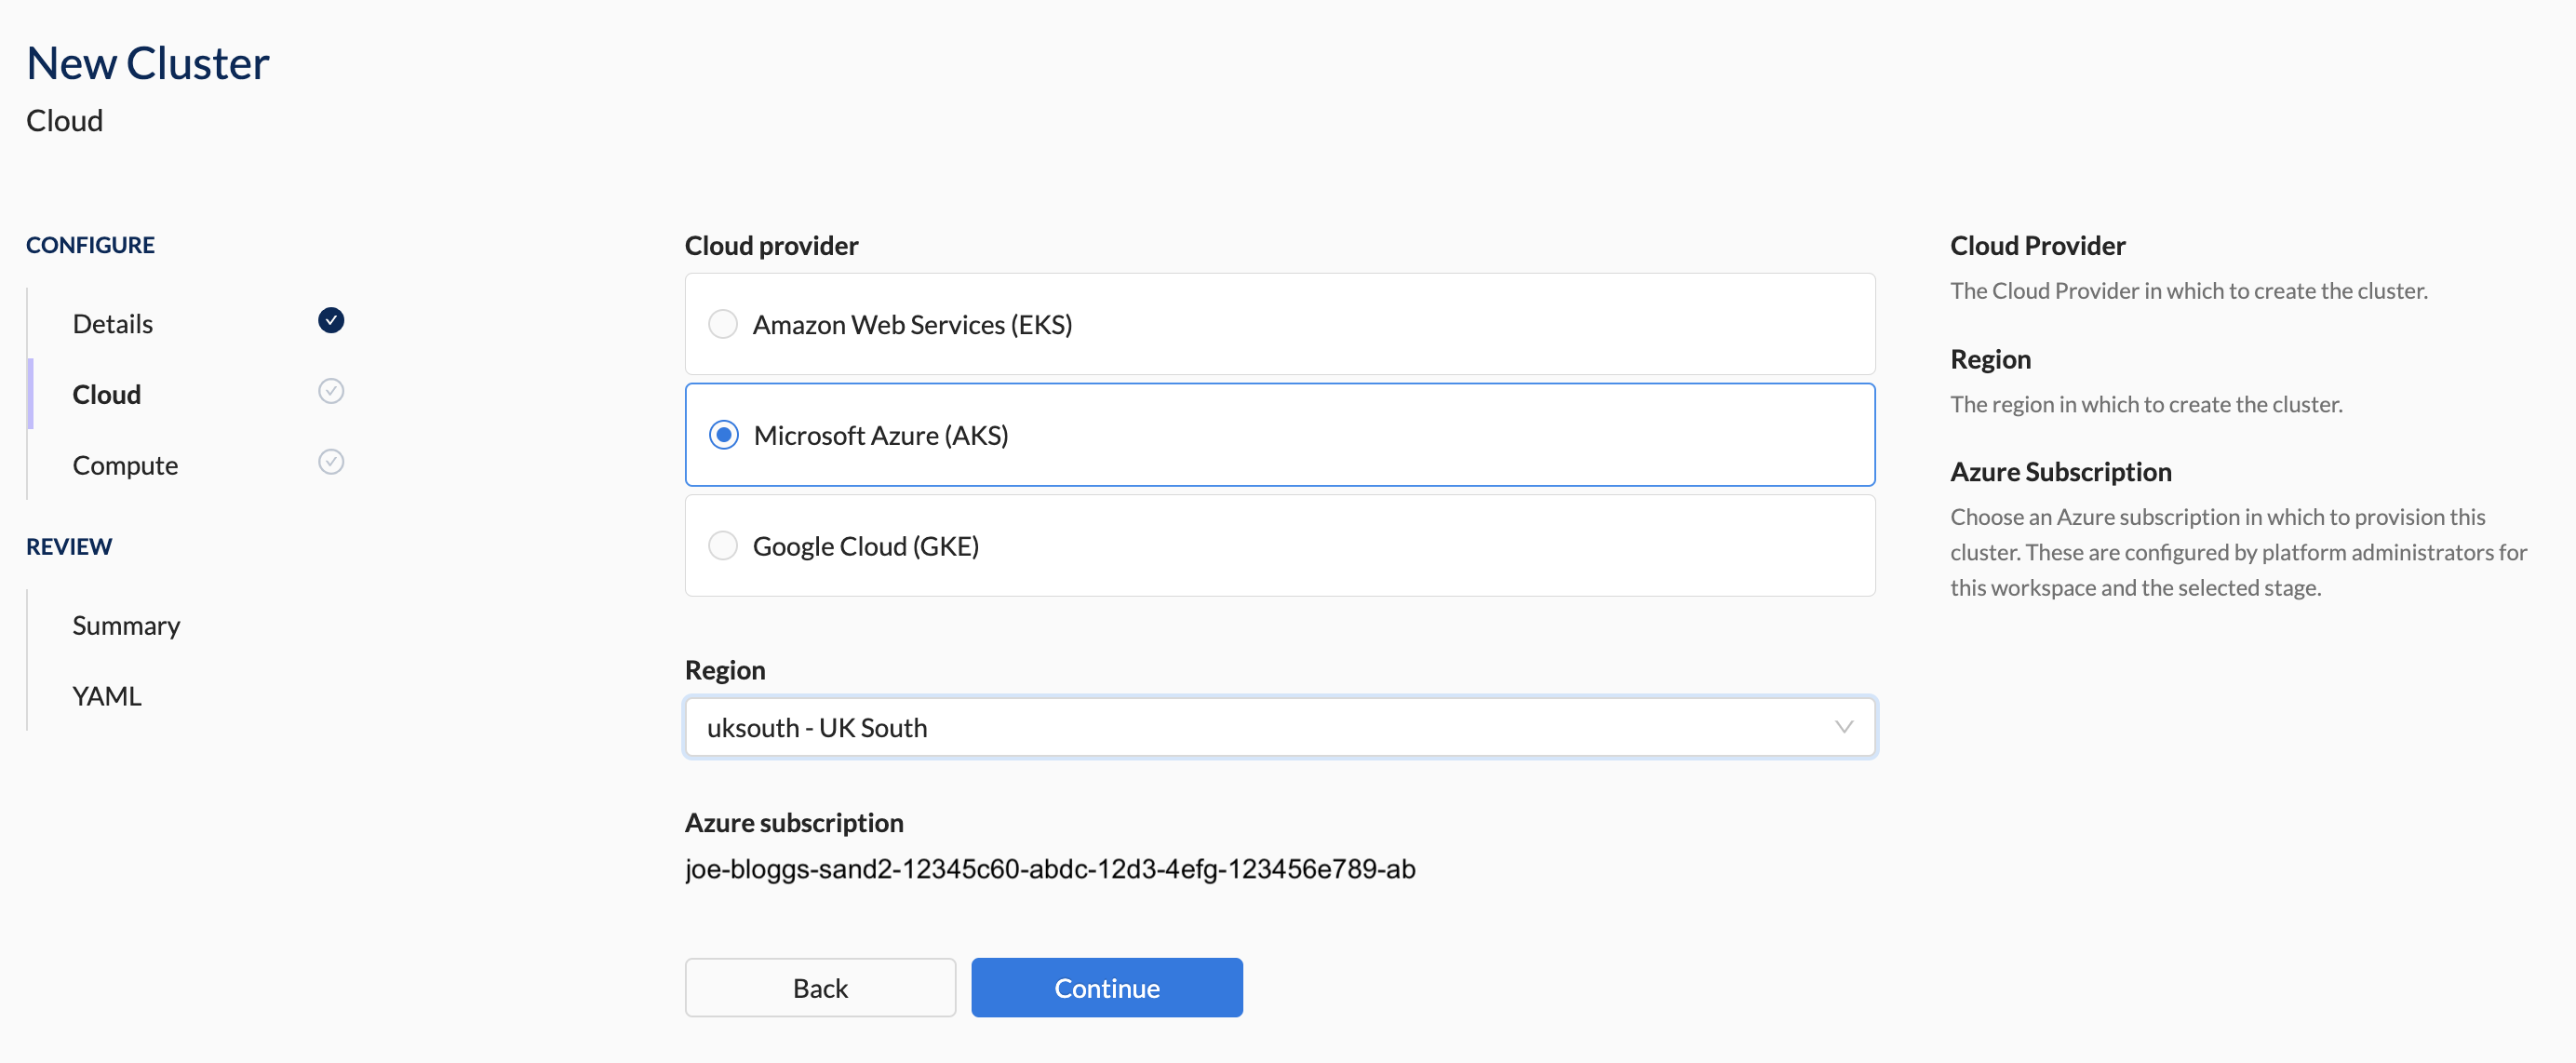
Task: Click the pending check icon beside Cloud
Action: coord(331,391)
